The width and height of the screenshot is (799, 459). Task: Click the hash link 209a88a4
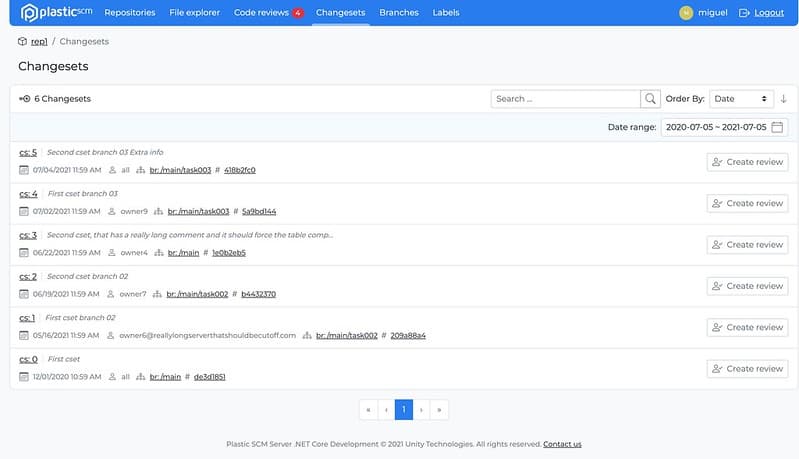[x=408, y=335]
